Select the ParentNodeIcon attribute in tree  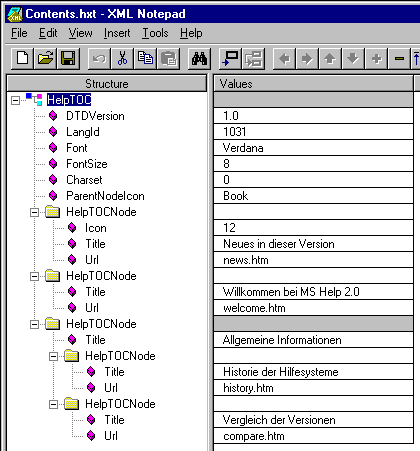[x=105, y=196]
